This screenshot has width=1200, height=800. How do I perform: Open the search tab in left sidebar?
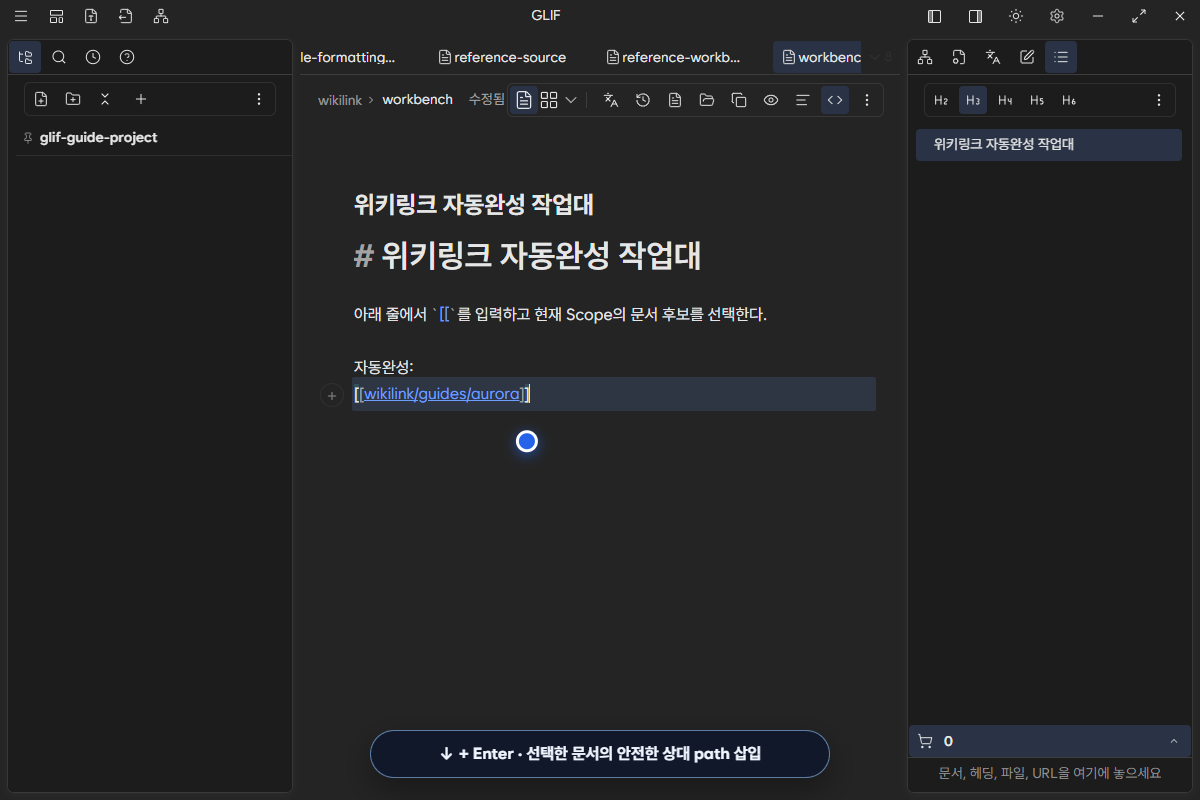click(x=59, y=57)
